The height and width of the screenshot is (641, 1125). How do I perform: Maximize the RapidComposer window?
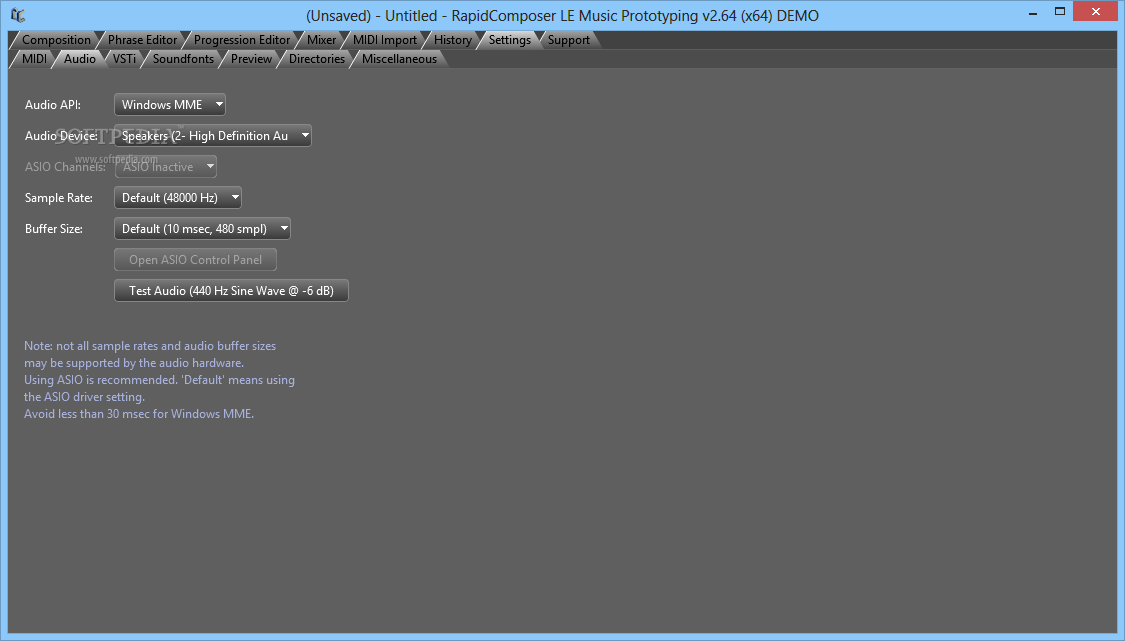(x=1060, y=12)
